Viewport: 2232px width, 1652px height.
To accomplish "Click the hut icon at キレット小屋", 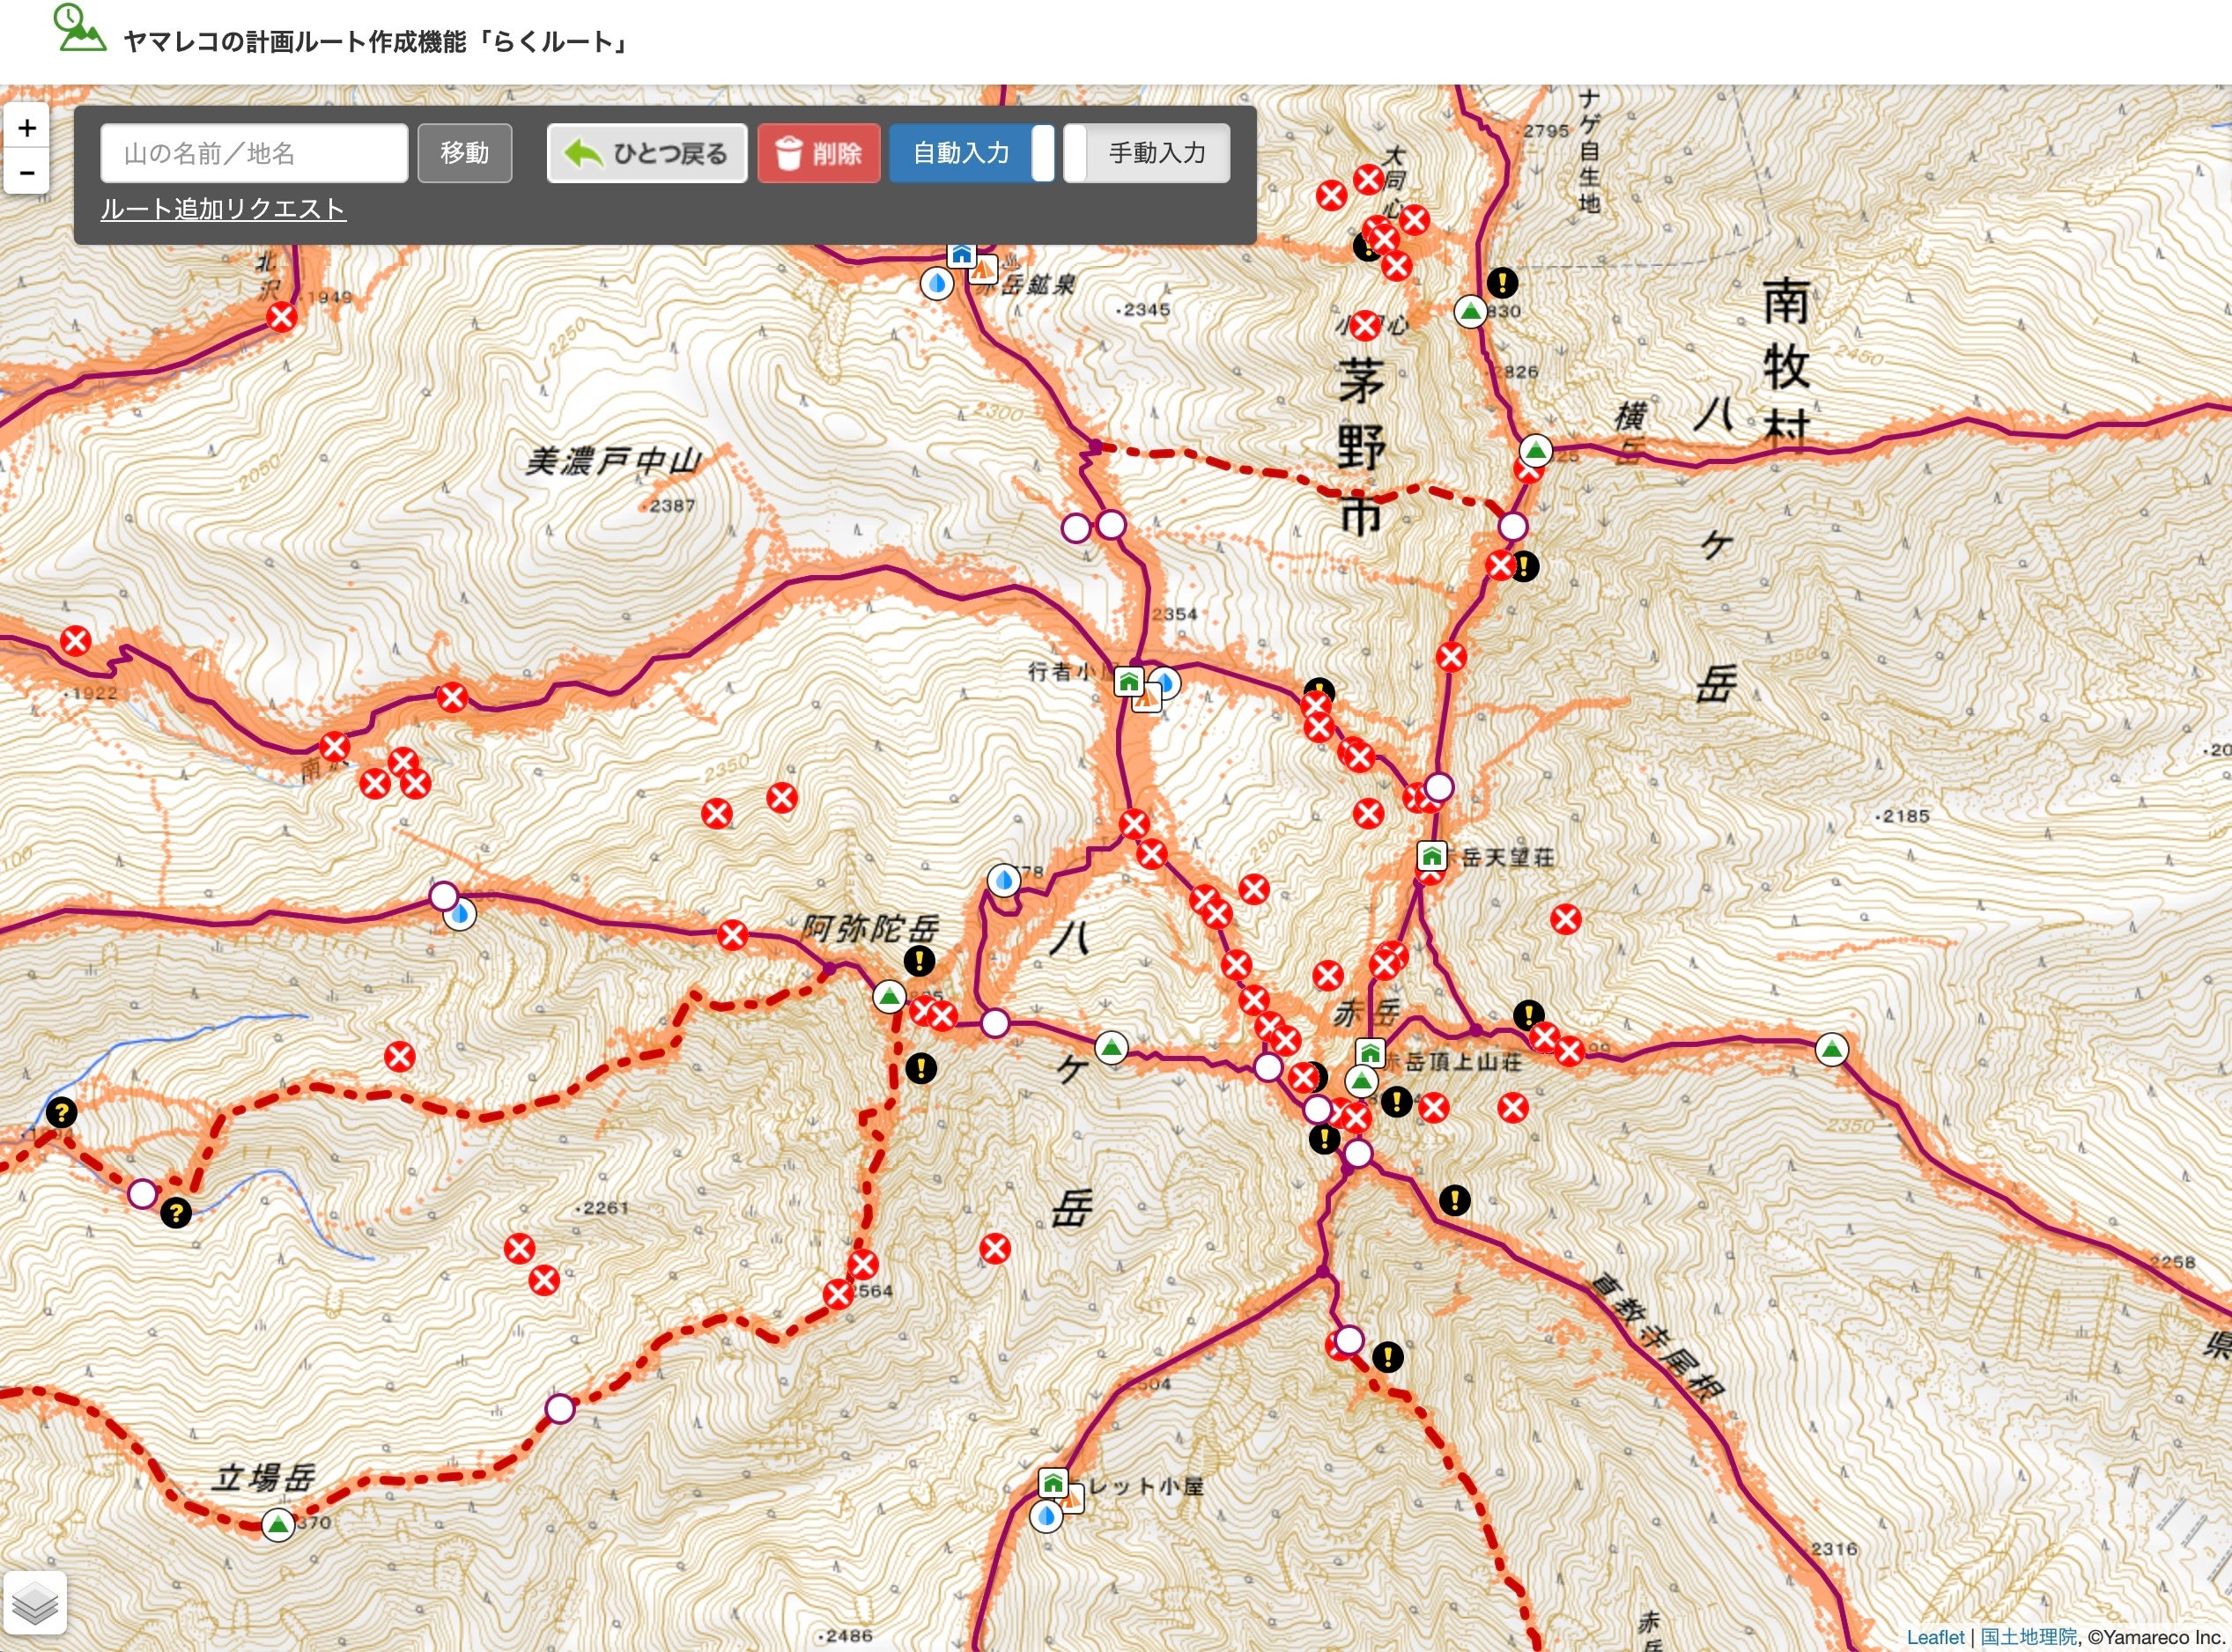I will [1053, 1481].
